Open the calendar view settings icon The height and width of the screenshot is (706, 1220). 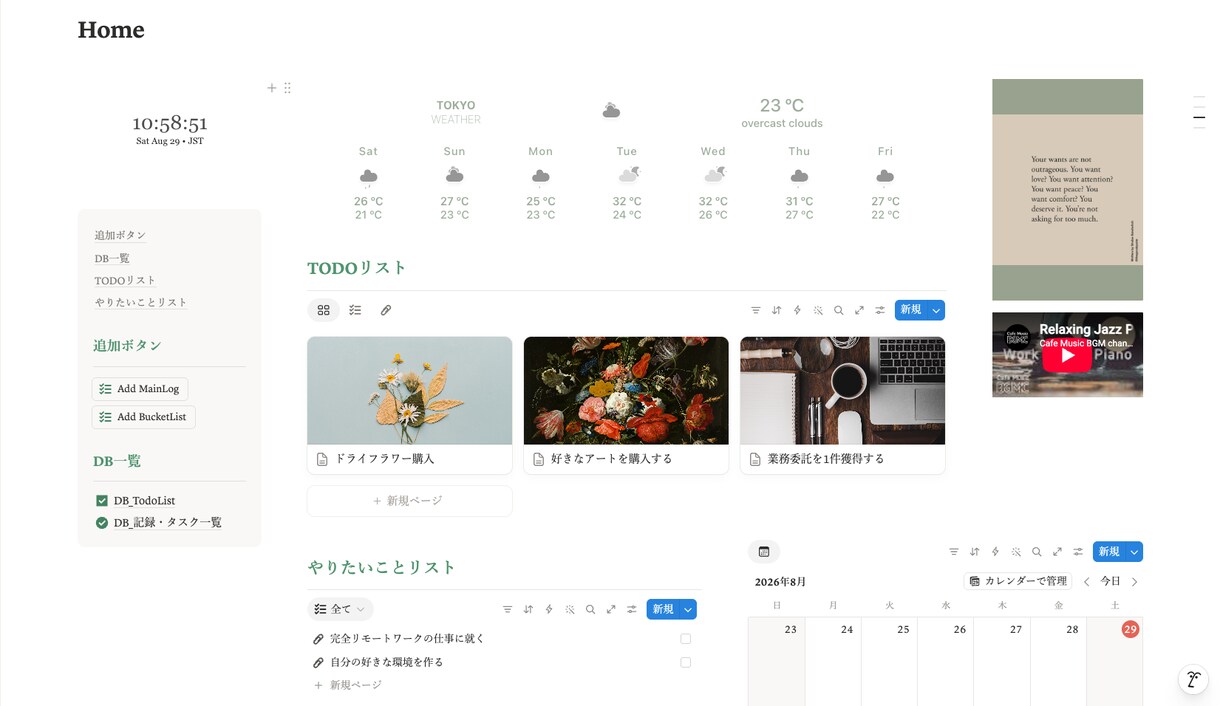point(1078,552)
